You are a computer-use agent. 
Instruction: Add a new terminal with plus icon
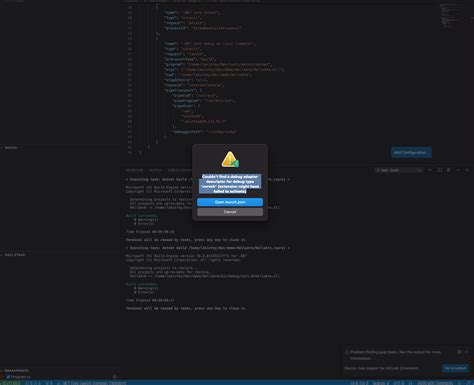430,170
